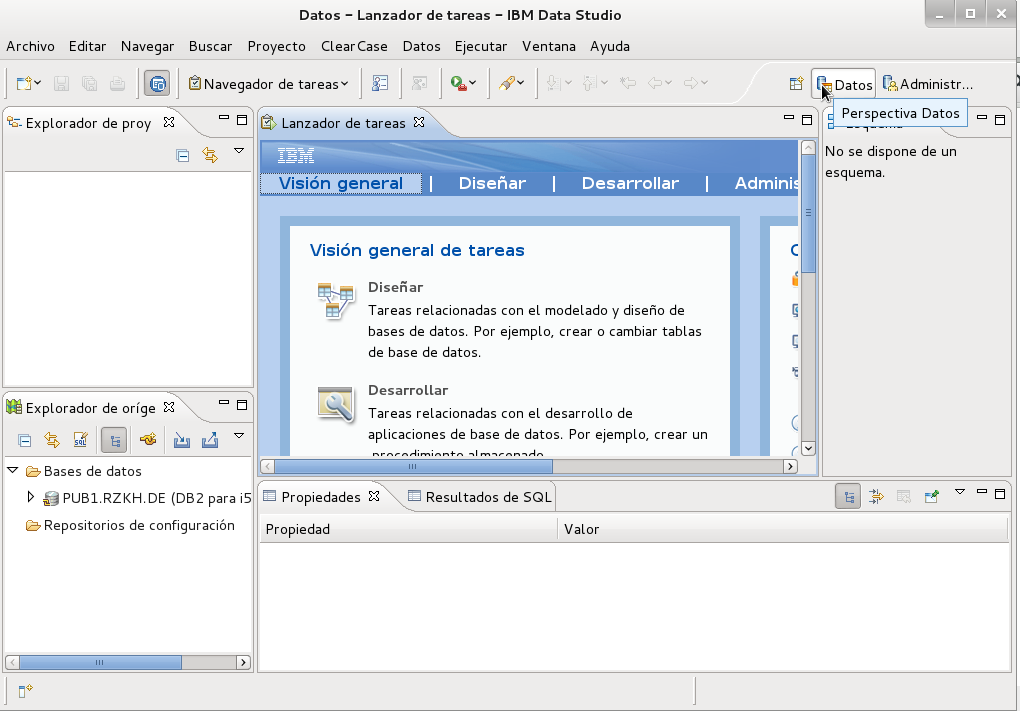1020x711 pixels.
Task: Click the Desarrollar magnifier-wrench icon
Action: tap(336, 404)
